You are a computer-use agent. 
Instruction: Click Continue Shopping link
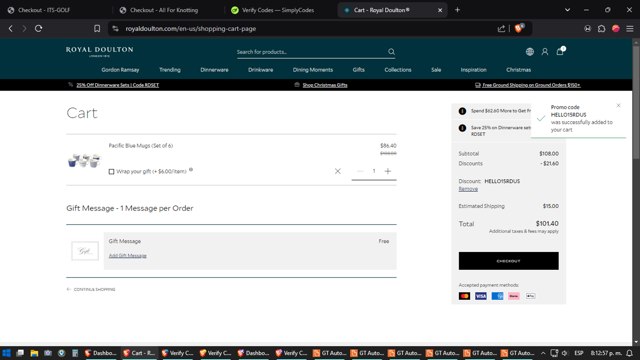[91, 289]
